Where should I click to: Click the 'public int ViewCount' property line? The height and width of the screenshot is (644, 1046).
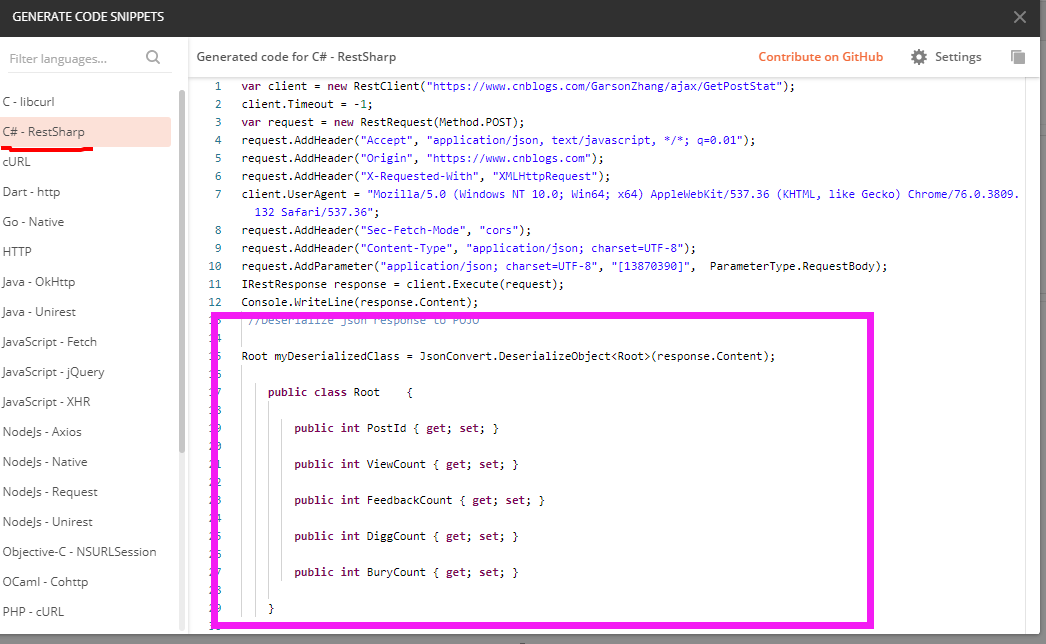[406, 464]
